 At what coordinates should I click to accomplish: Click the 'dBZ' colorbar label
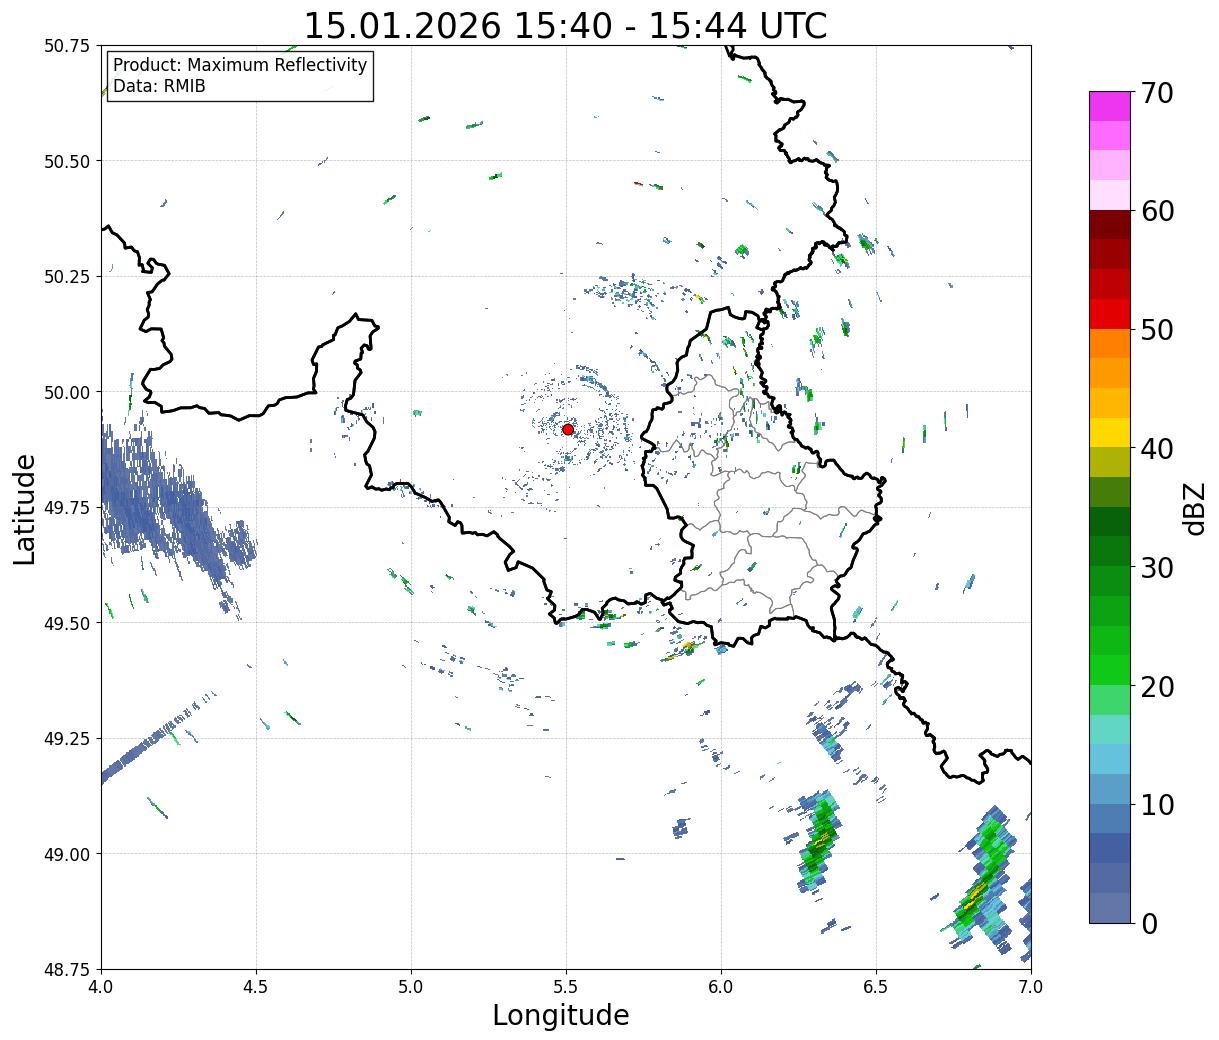click(x=1194, y=507)
